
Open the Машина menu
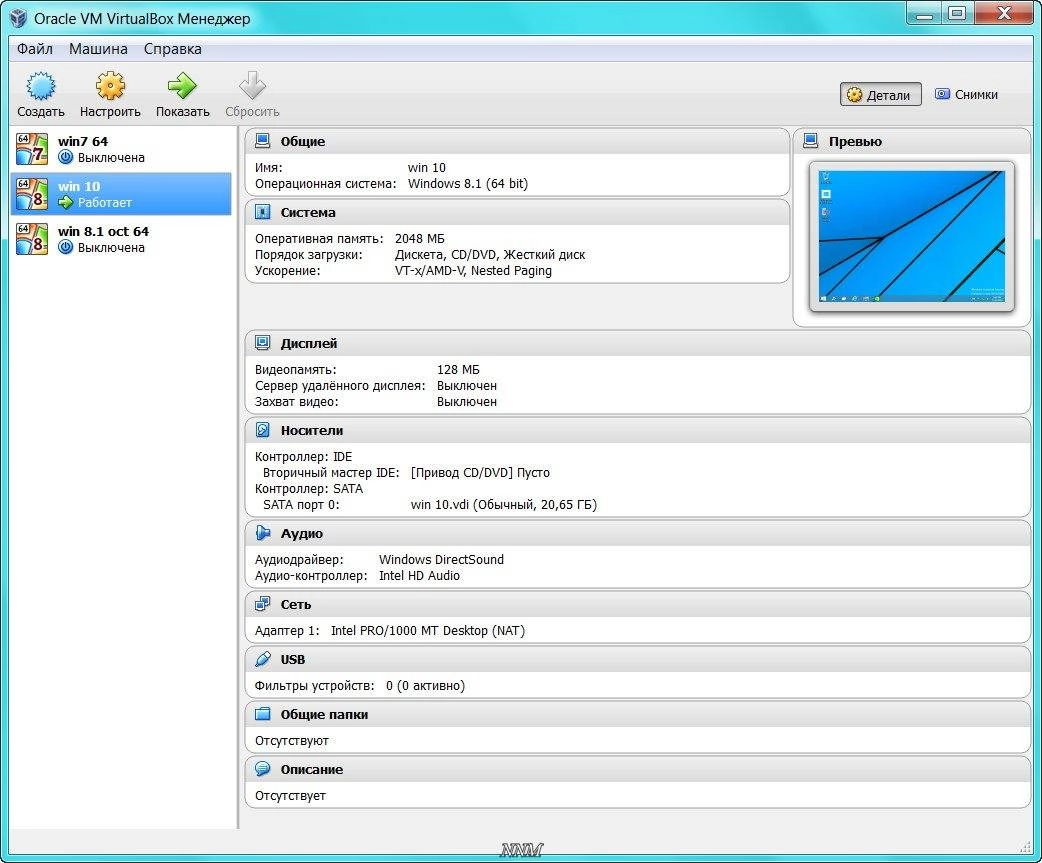click(x=98, y=49)
